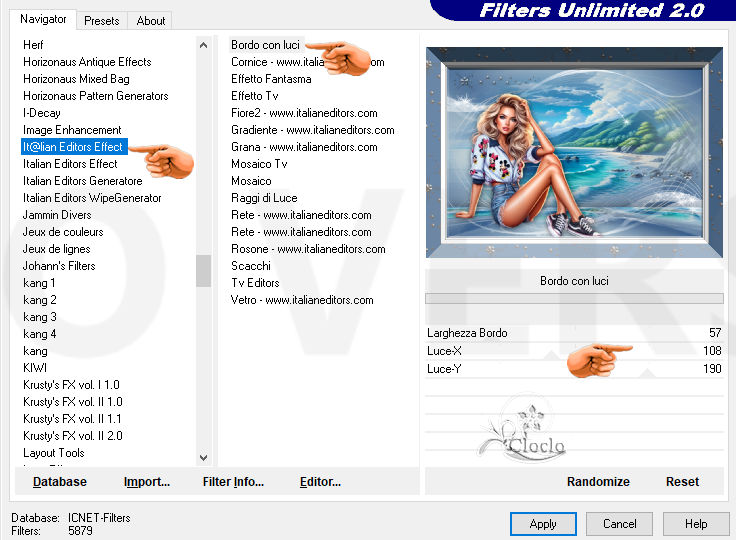
Task: Choose Rosone - www.italianeditors.com filter
Action: pos(308,249)
